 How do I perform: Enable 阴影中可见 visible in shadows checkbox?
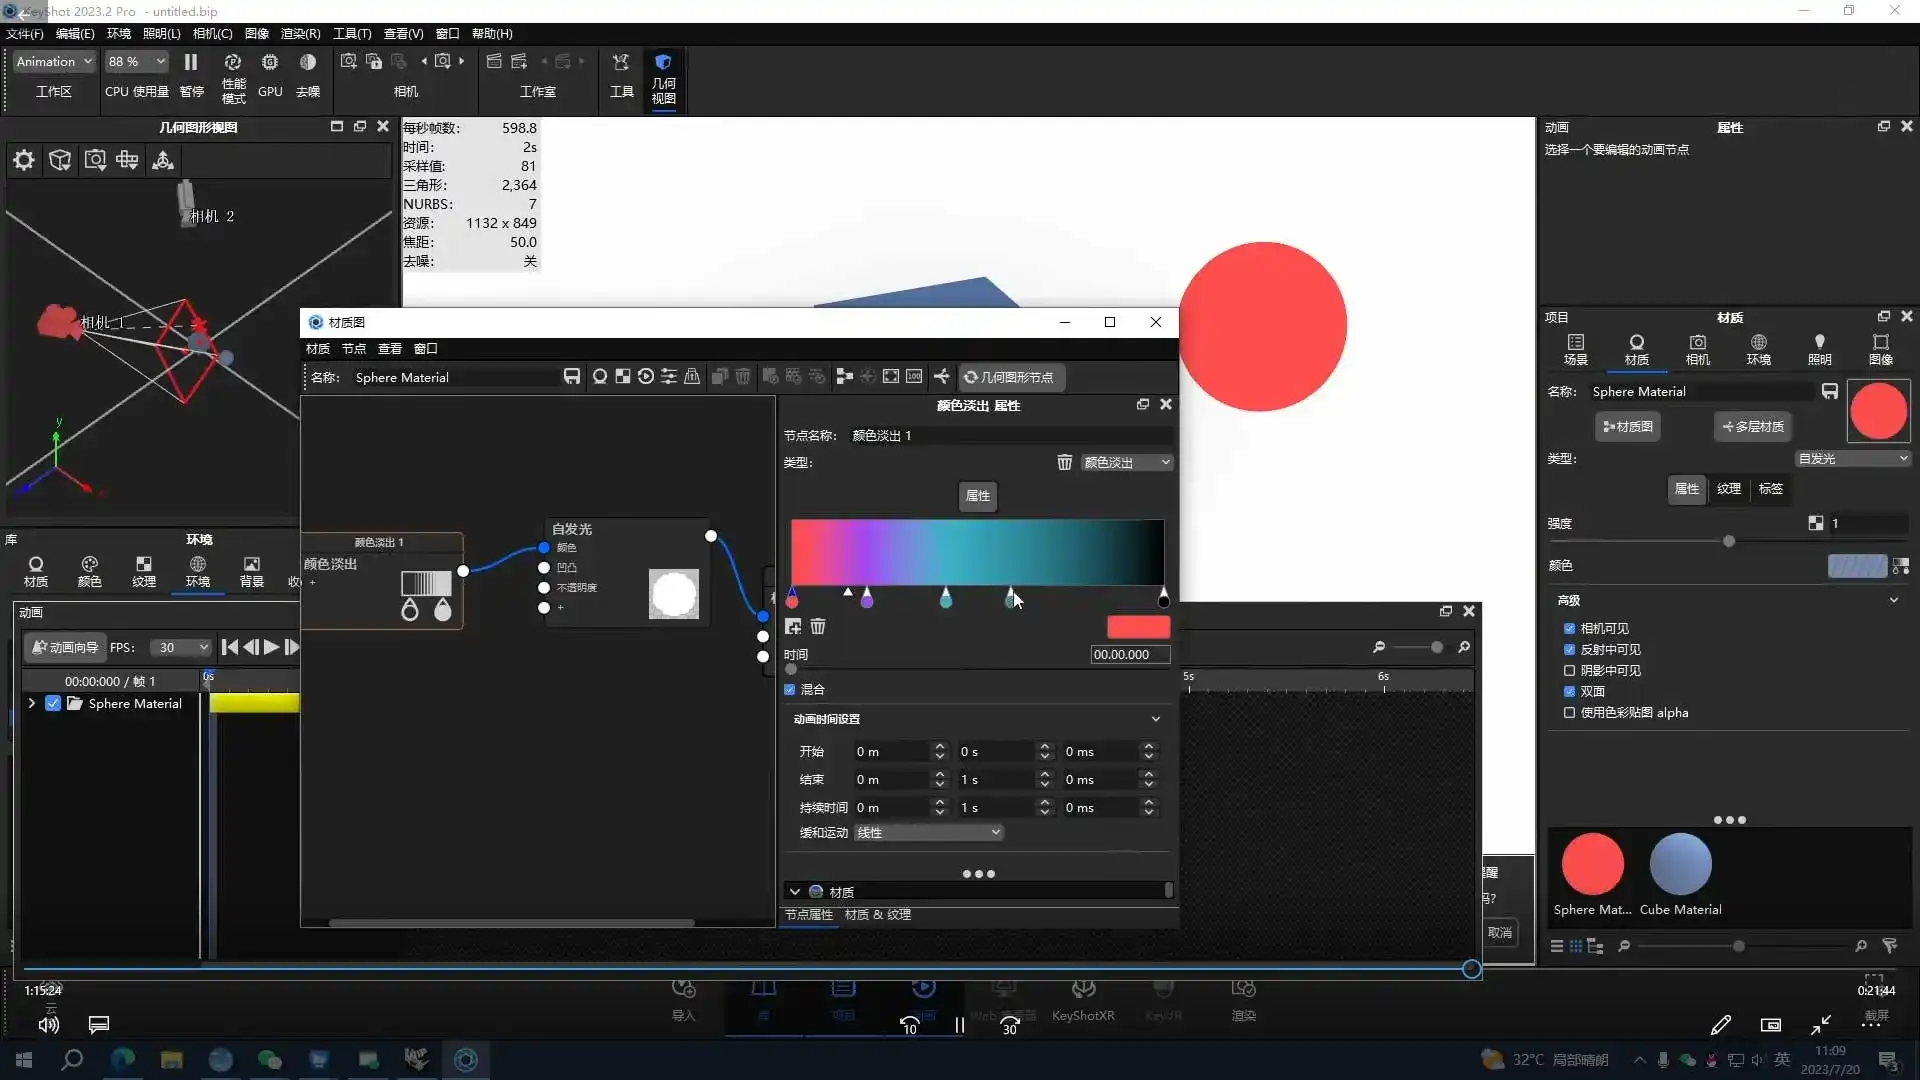coord(1569,671)
